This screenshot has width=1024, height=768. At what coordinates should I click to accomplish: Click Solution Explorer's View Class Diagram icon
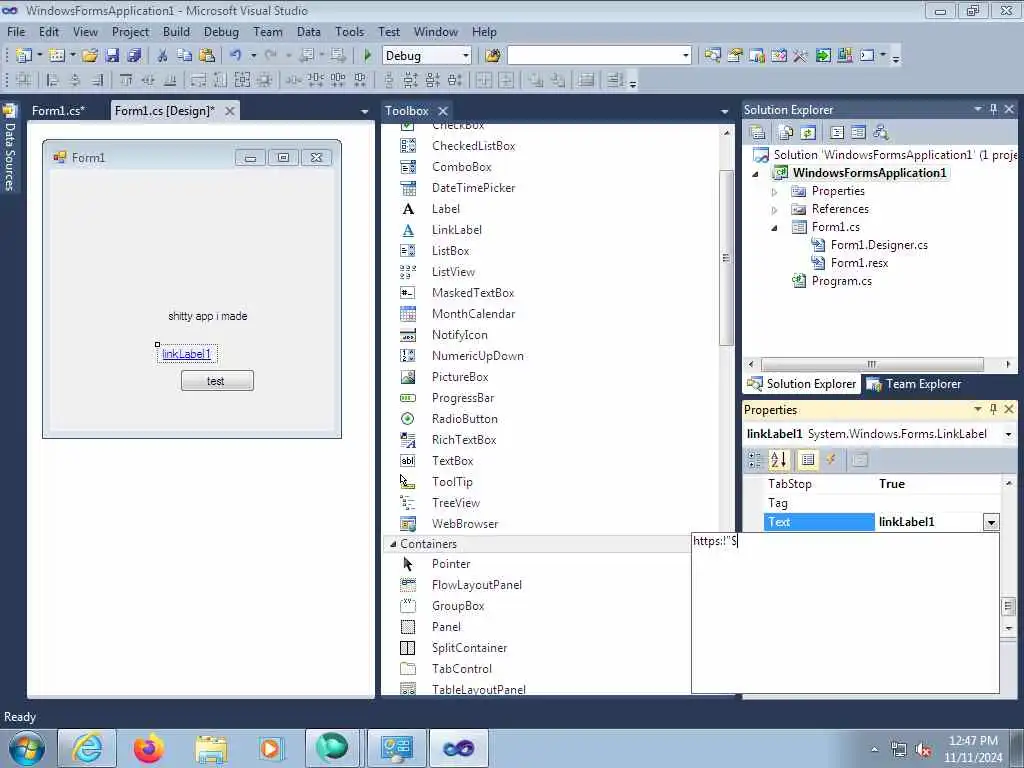(881, 133)
